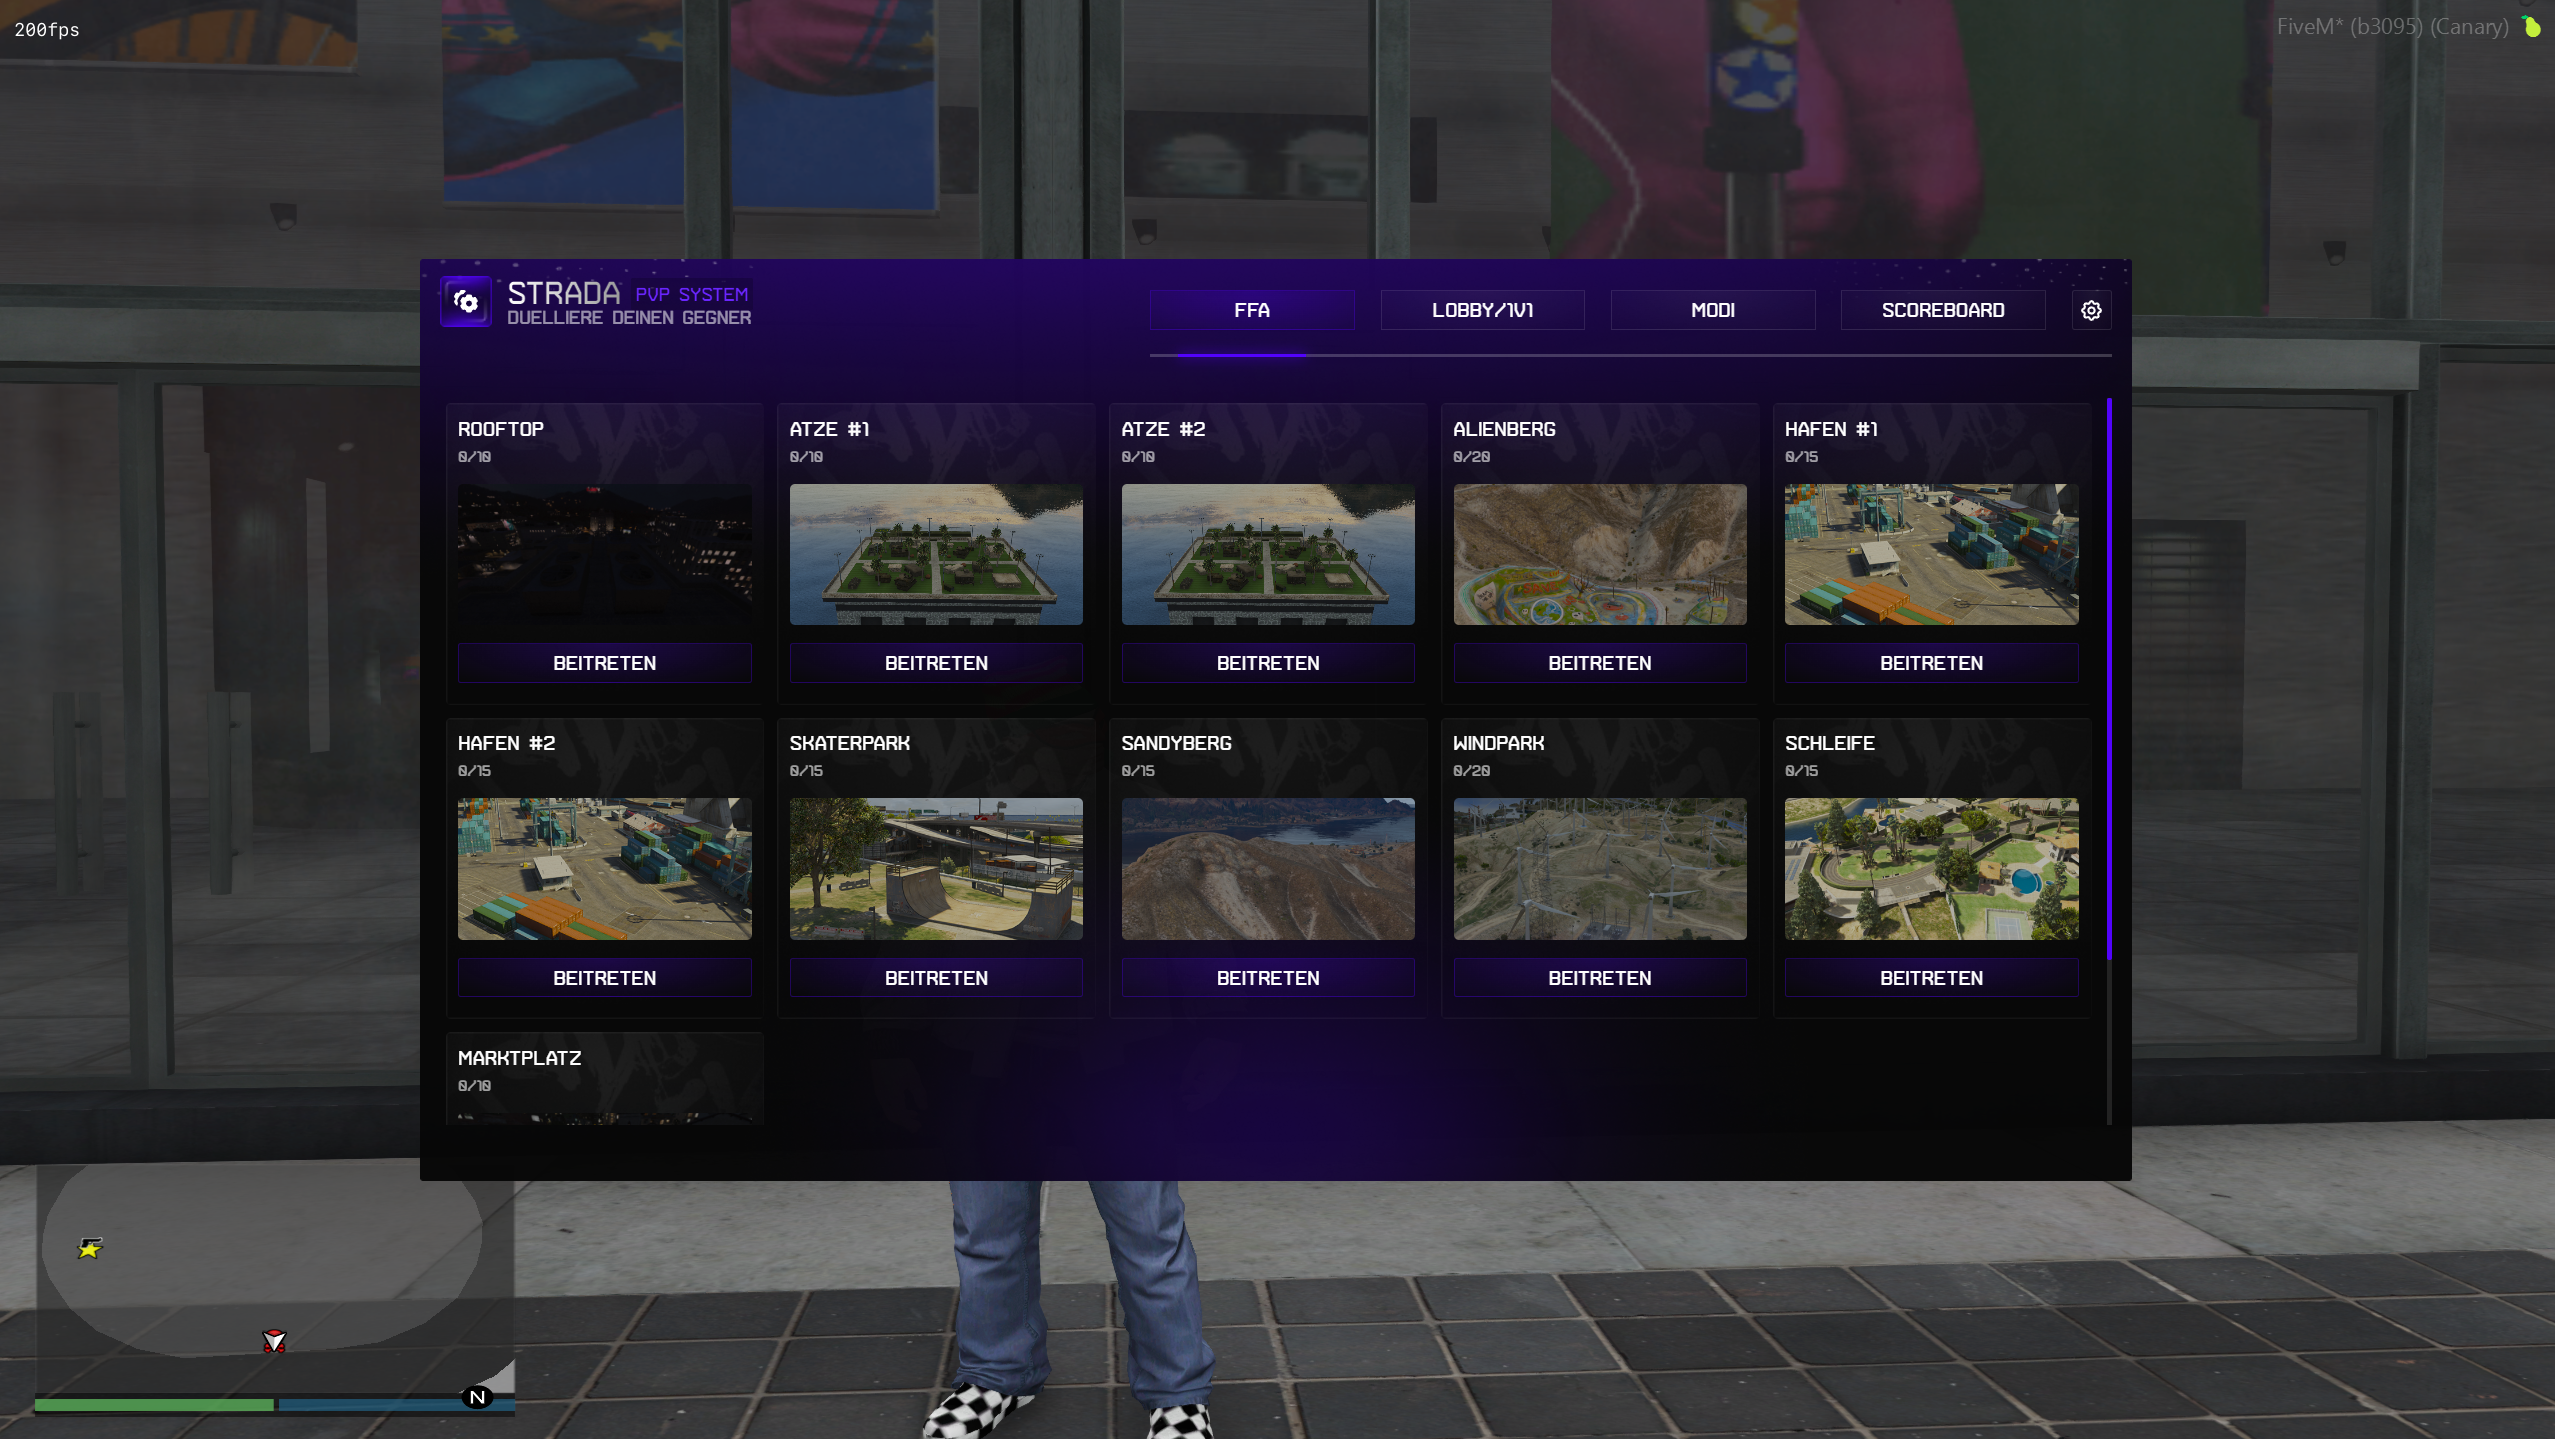The height and width of the screenshot is (1439, 2555).
Task: Click the Hafen #2 map preview image
Action: [x=605, y=869]
